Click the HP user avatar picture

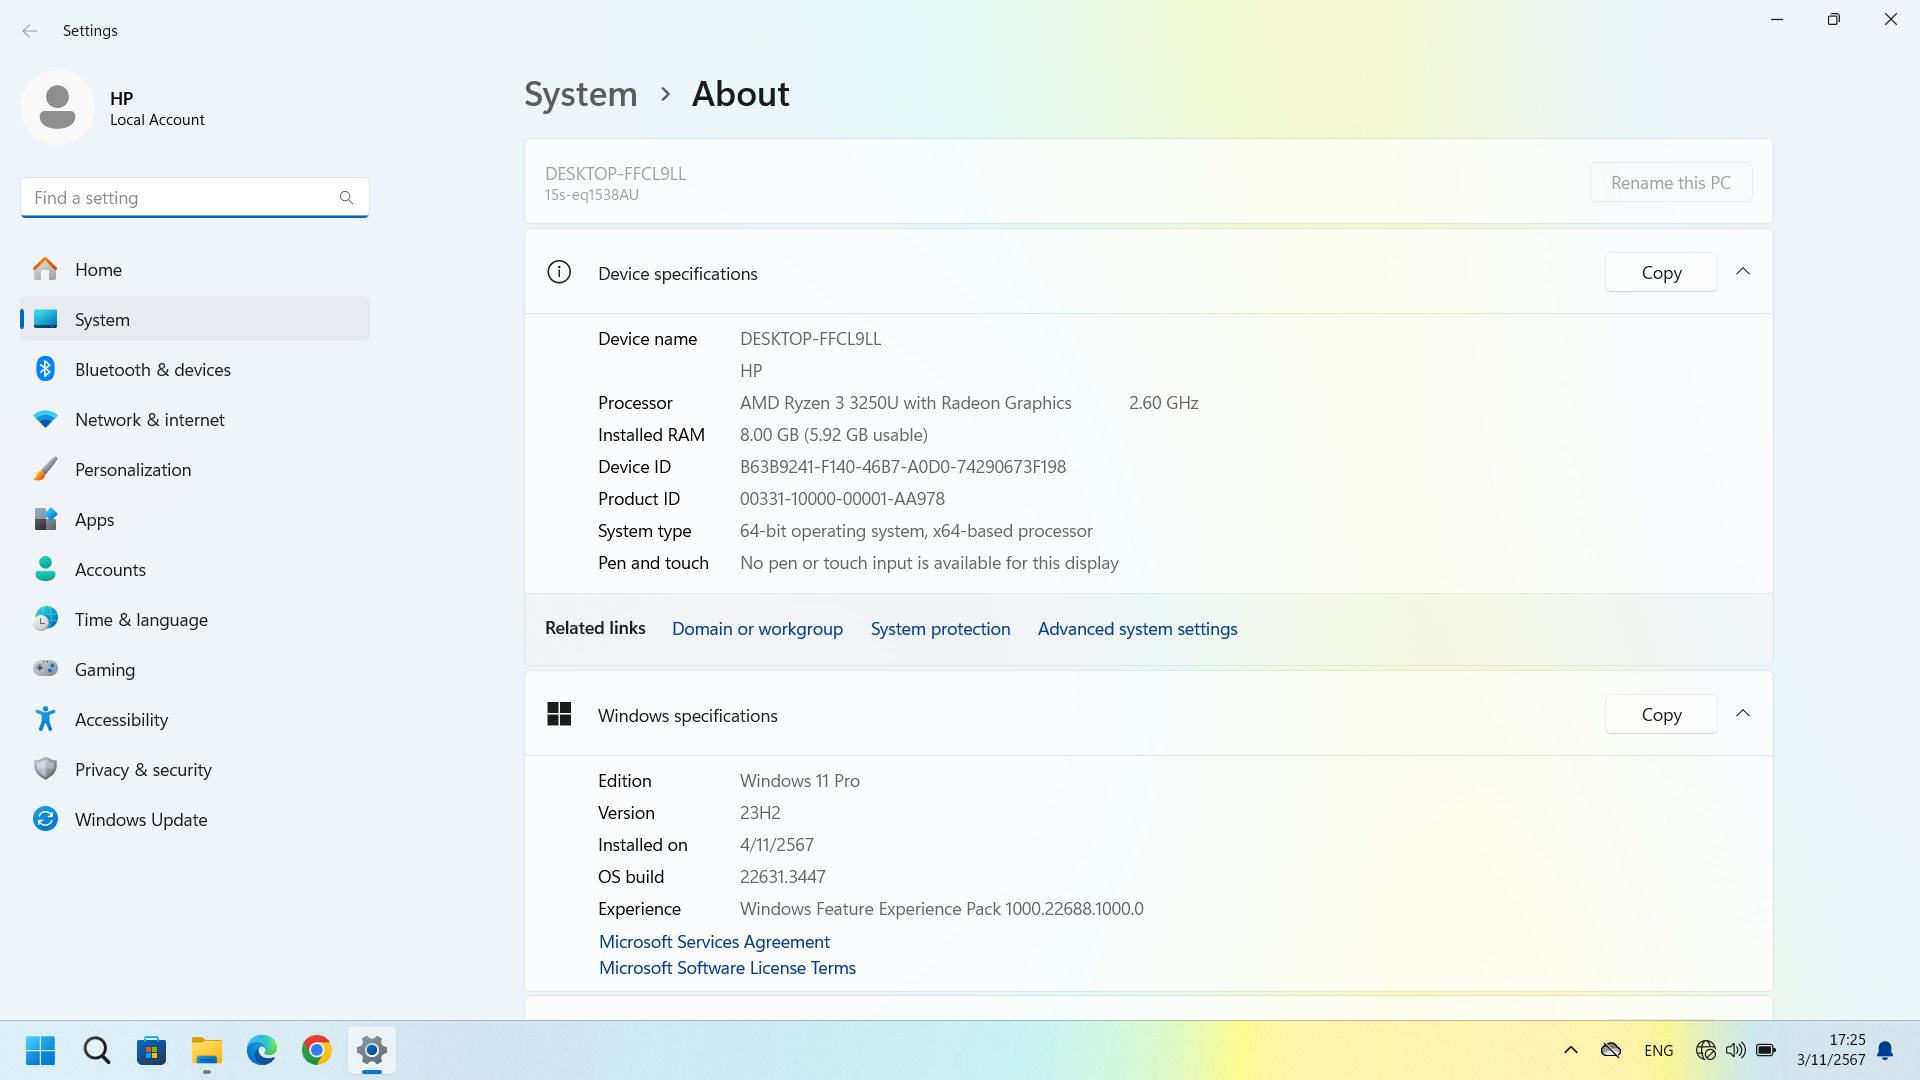click(57, 108)
